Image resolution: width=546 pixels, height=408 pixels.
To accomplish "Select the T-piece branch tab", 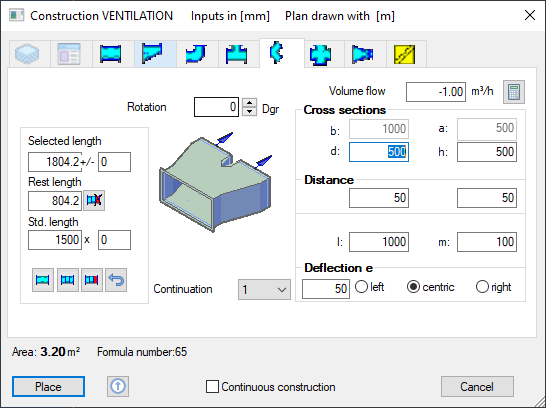I will pos(236,54).
